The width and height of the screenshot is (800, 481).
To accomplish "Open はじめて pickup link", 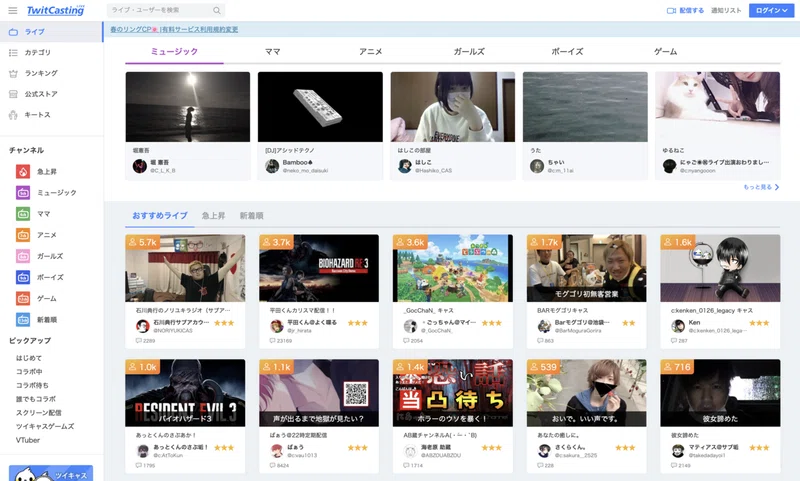I will click(29, 358).
